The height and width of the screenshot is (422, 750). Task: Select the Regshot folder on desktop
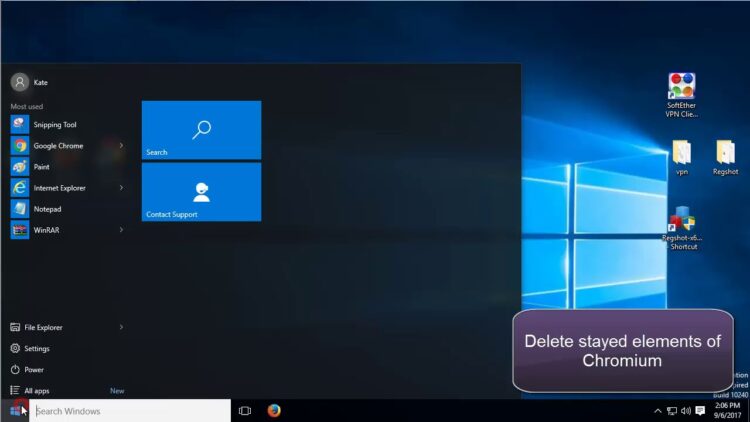click(x=725, y=157)
